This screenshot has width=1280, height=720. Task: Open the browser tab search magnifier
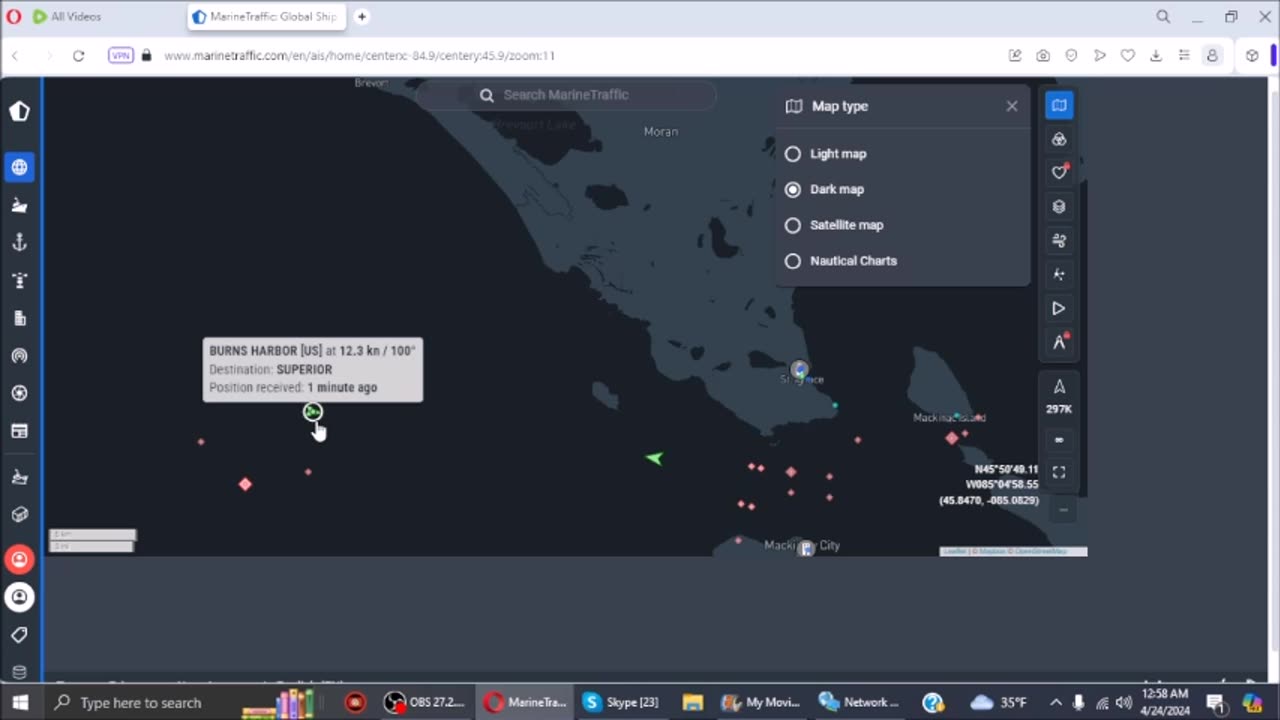[1163, 17]
